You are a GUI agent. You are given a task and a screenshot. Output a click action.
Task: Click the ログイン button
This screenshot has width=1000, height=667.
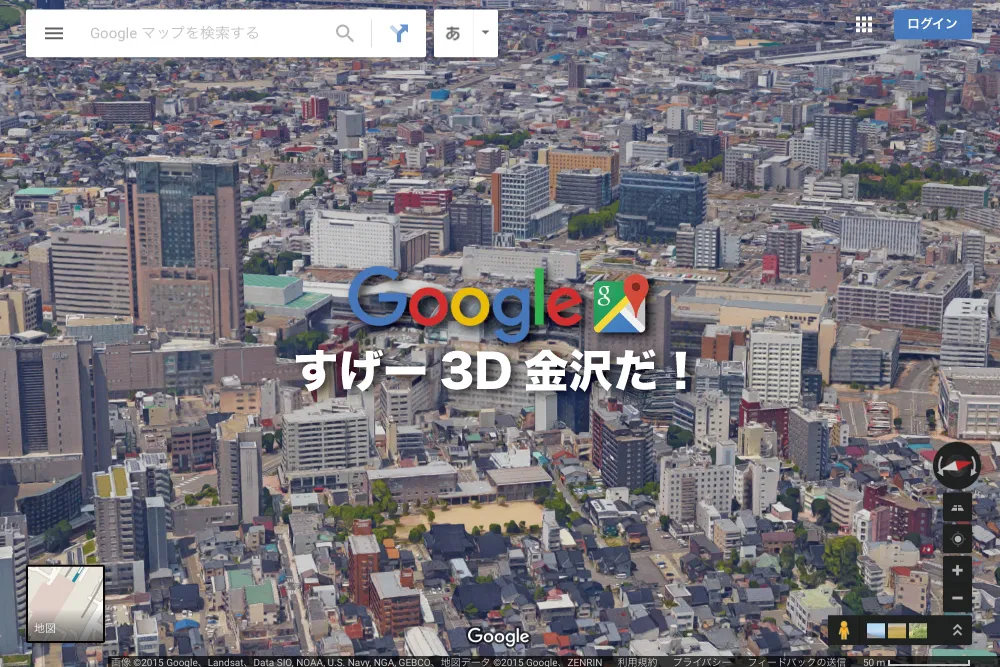click(x=932, y=24)
